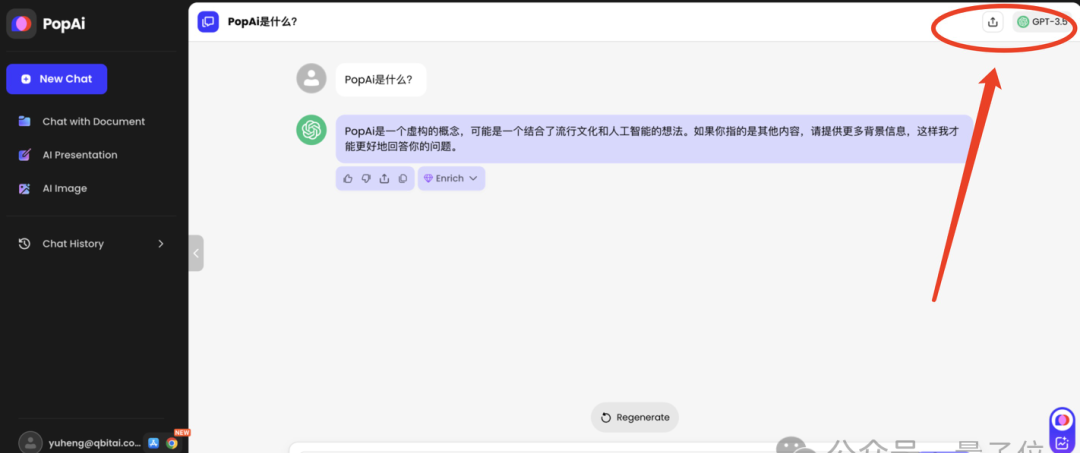Click the chat title "PopAi是什么?" in the header
This screenshot has width=1080, height=453.
point(262,22)
